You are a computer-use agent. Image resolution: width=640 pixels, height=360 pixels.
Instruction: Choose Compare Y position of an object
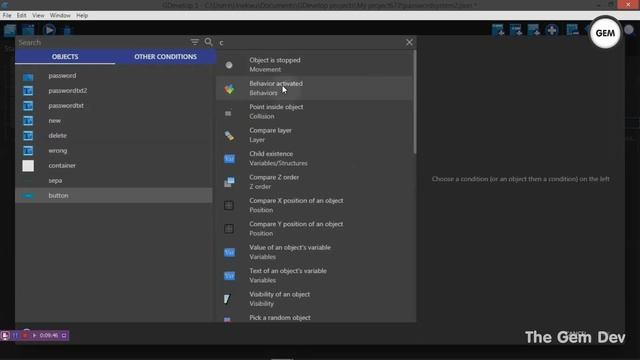click(314, 229)
